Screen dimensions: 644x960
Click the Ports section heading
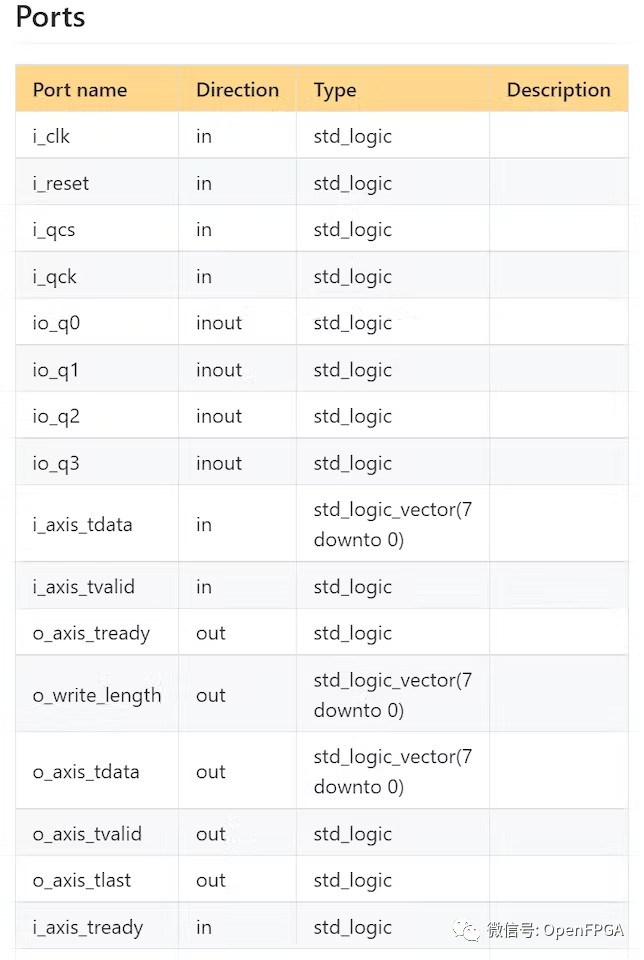click(50, 17)
